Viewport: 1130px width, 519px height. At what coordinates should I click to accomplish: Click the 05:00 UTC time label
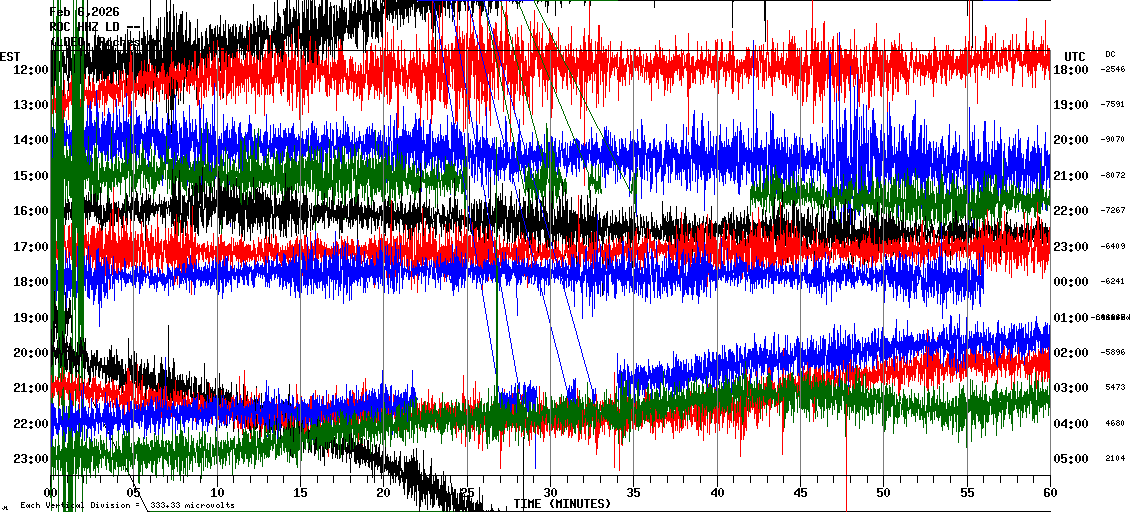point(1071,459)
